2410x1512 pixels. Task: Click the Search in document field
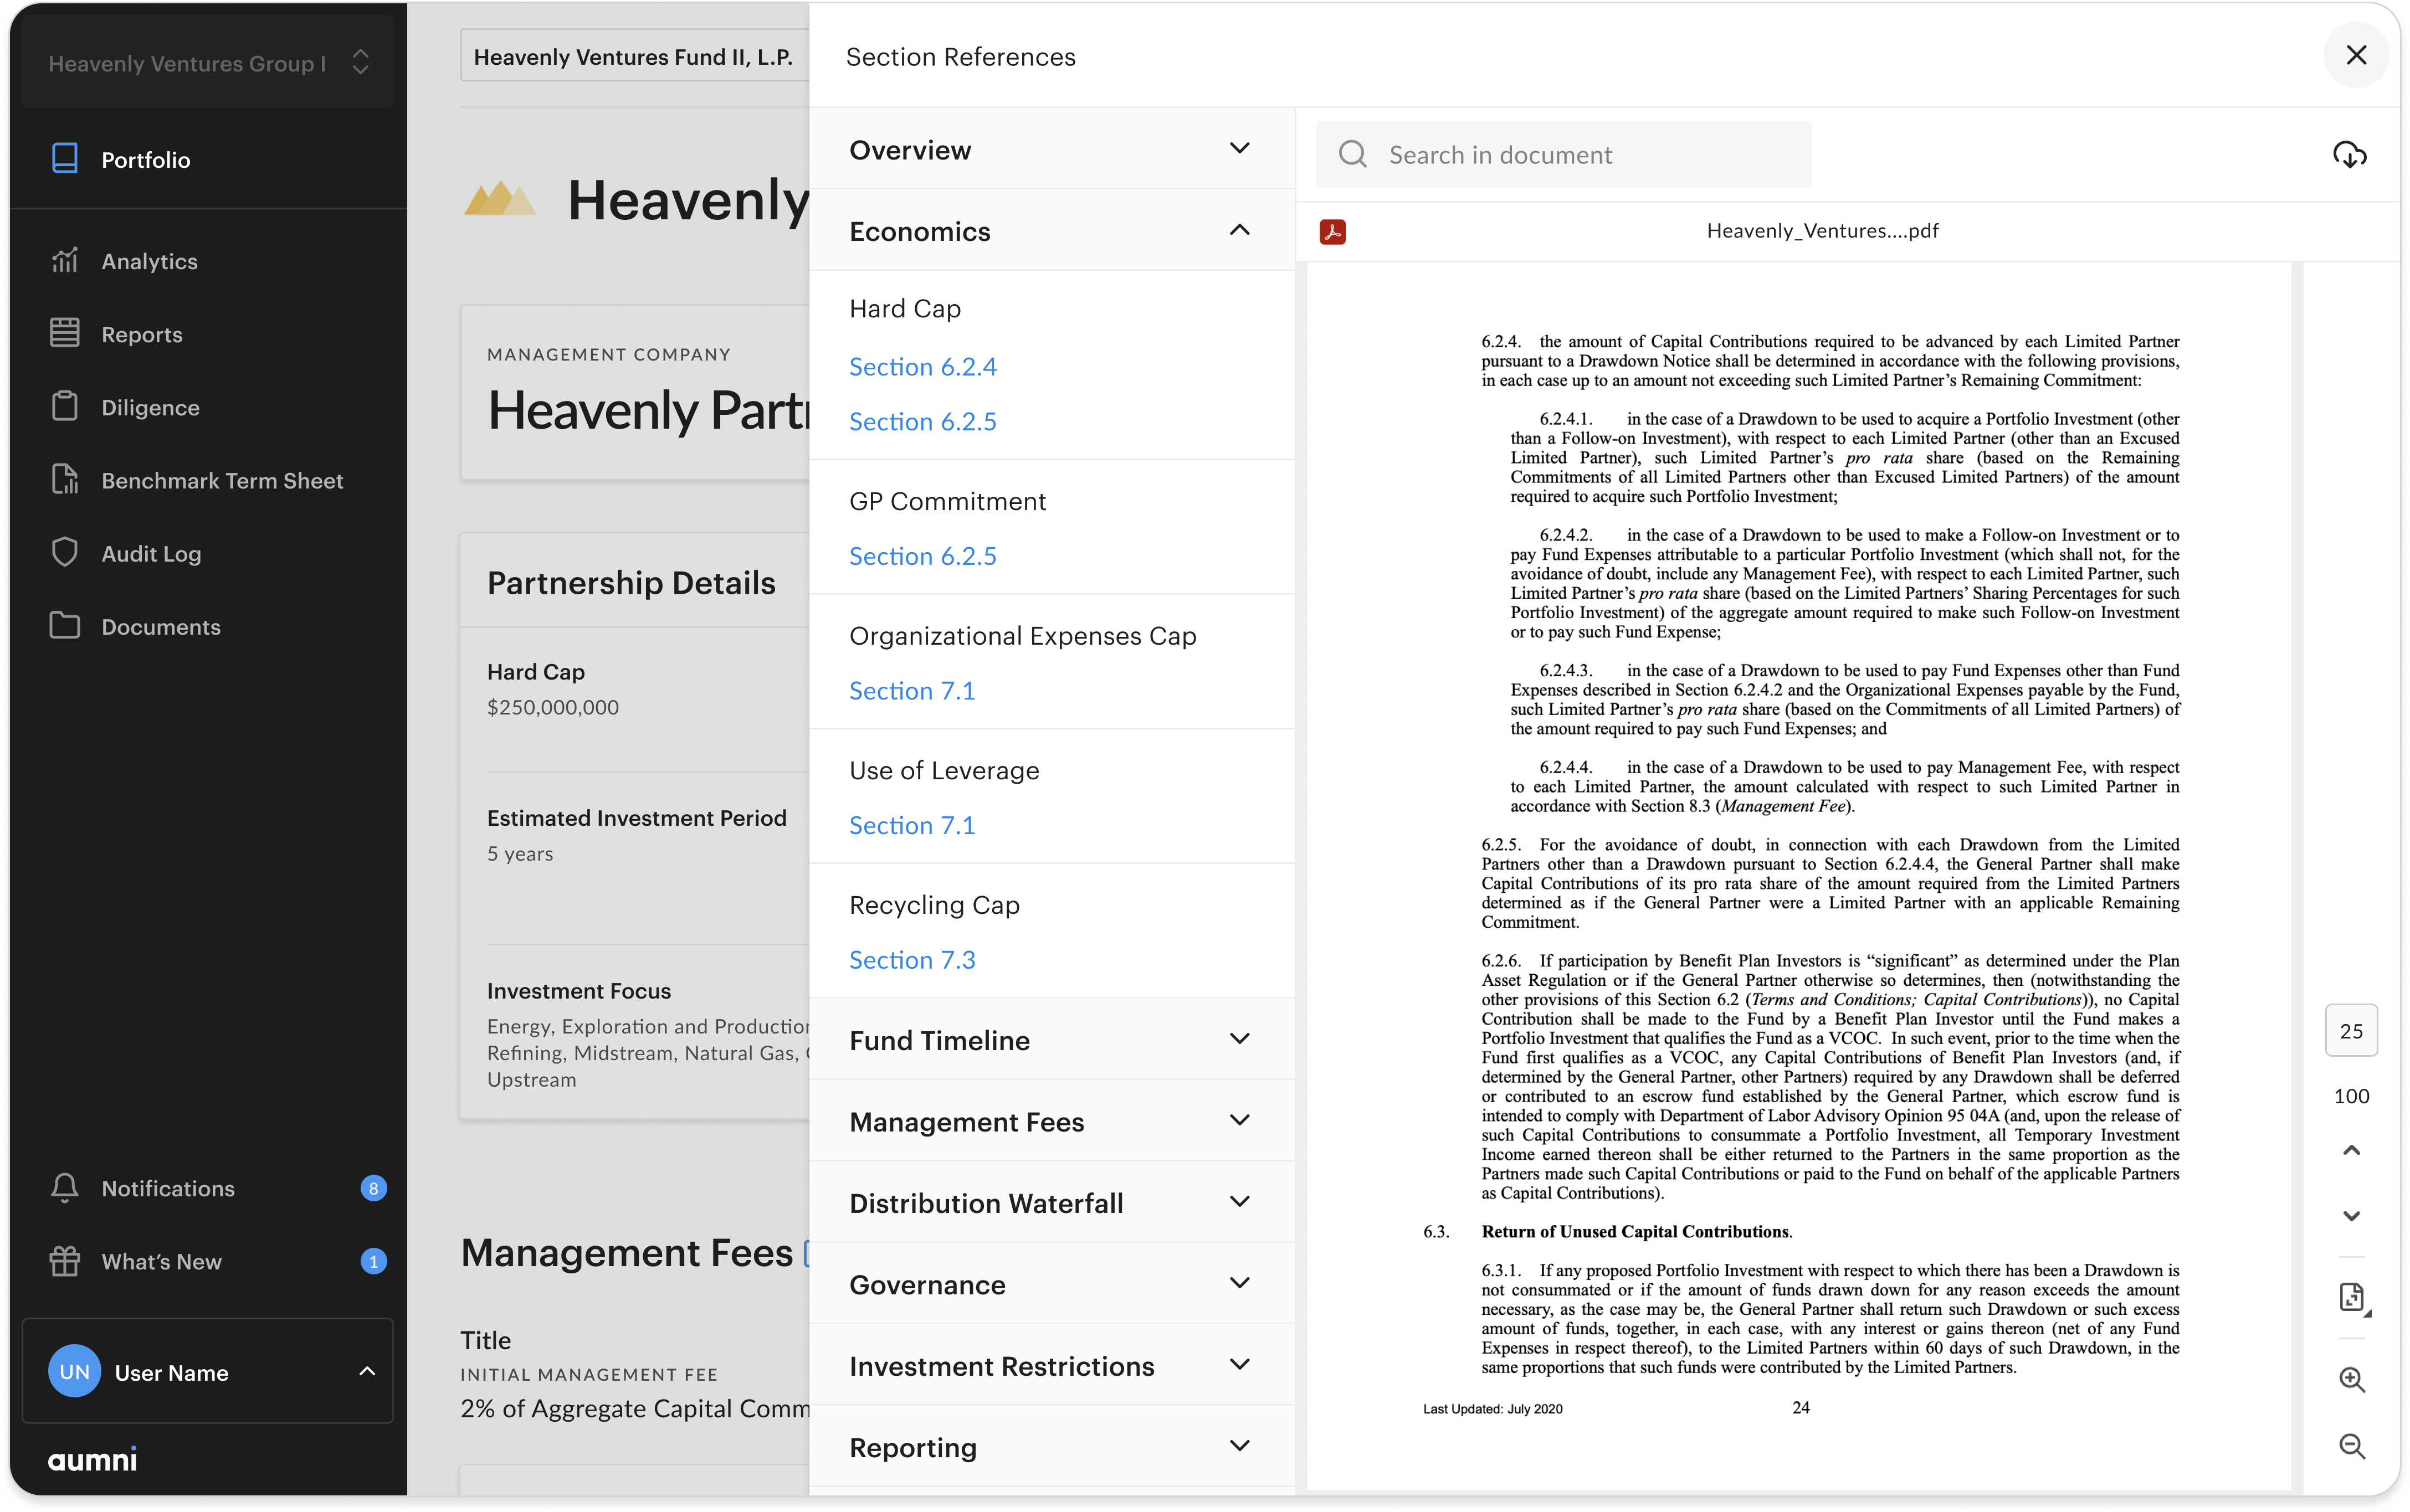pos(1562,154)
